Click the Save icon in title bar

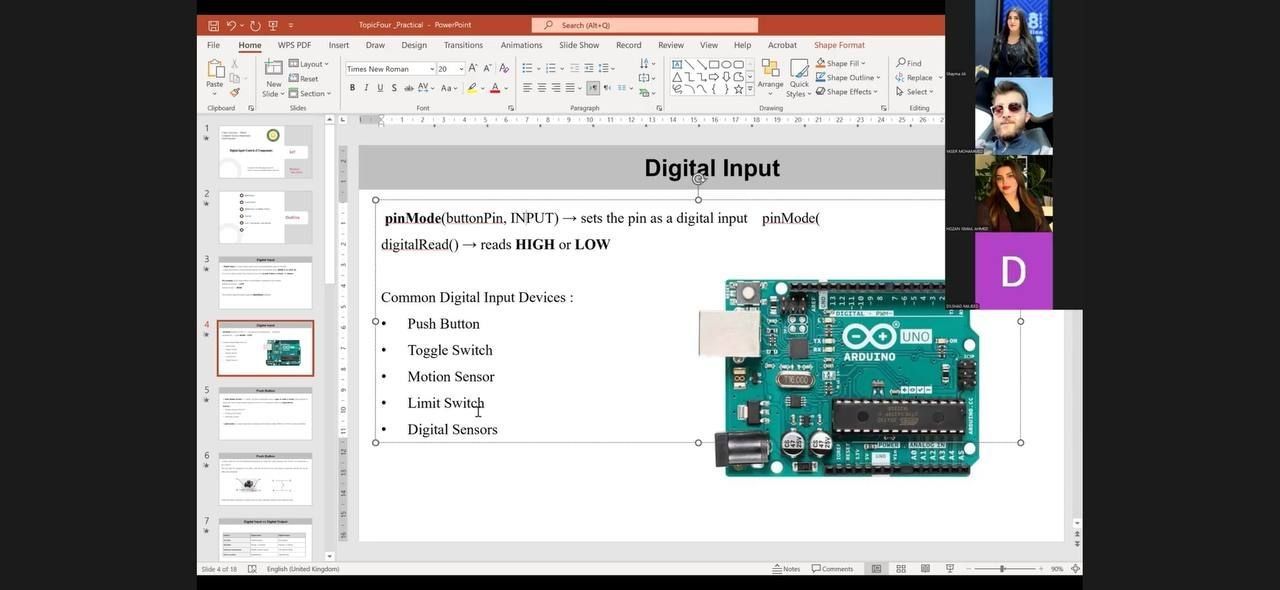(x=213, y=25)
